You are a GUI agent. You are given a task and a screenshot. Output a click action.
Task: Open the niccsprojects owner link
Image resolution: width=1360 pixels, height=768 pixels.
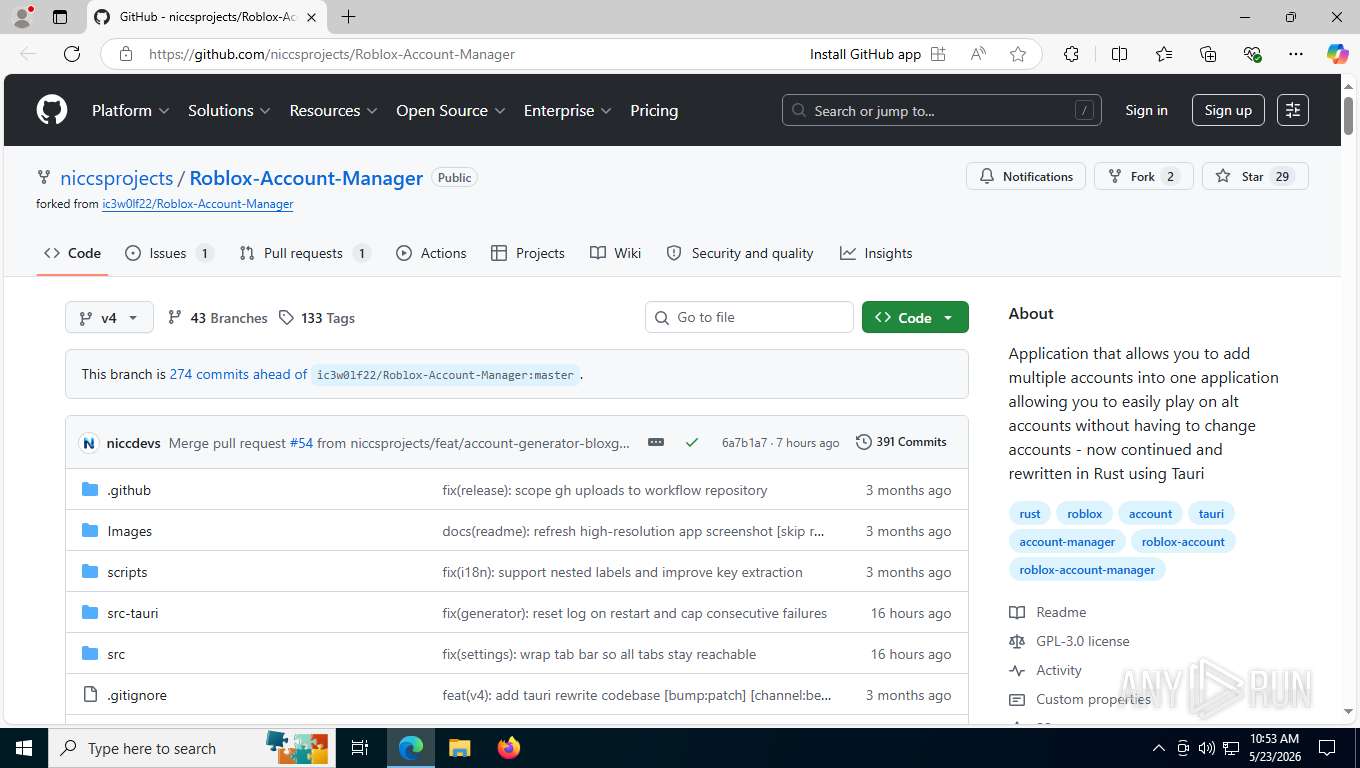tap(117, 178)
